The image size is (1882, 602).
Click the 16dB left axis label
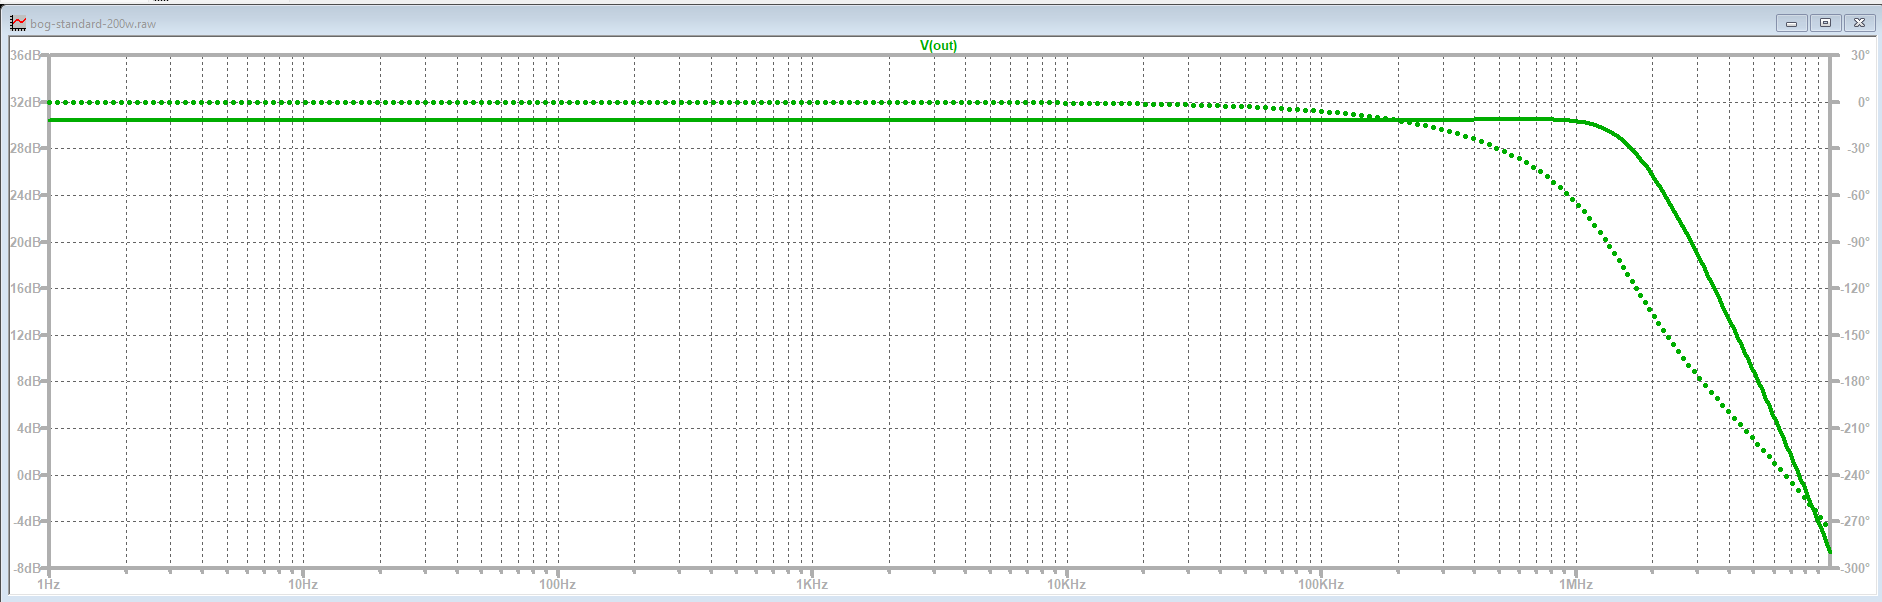(x=25, y=288)
